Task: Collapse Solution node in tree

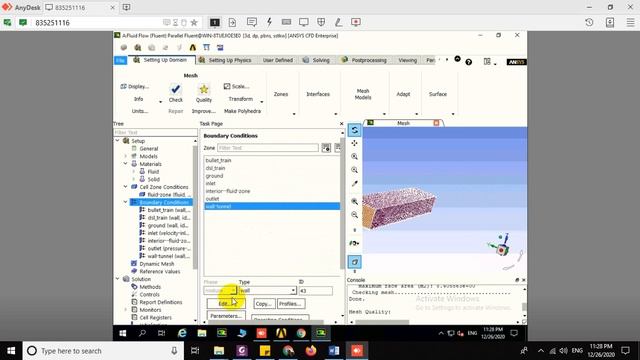Action: click(x=118, y=279)
